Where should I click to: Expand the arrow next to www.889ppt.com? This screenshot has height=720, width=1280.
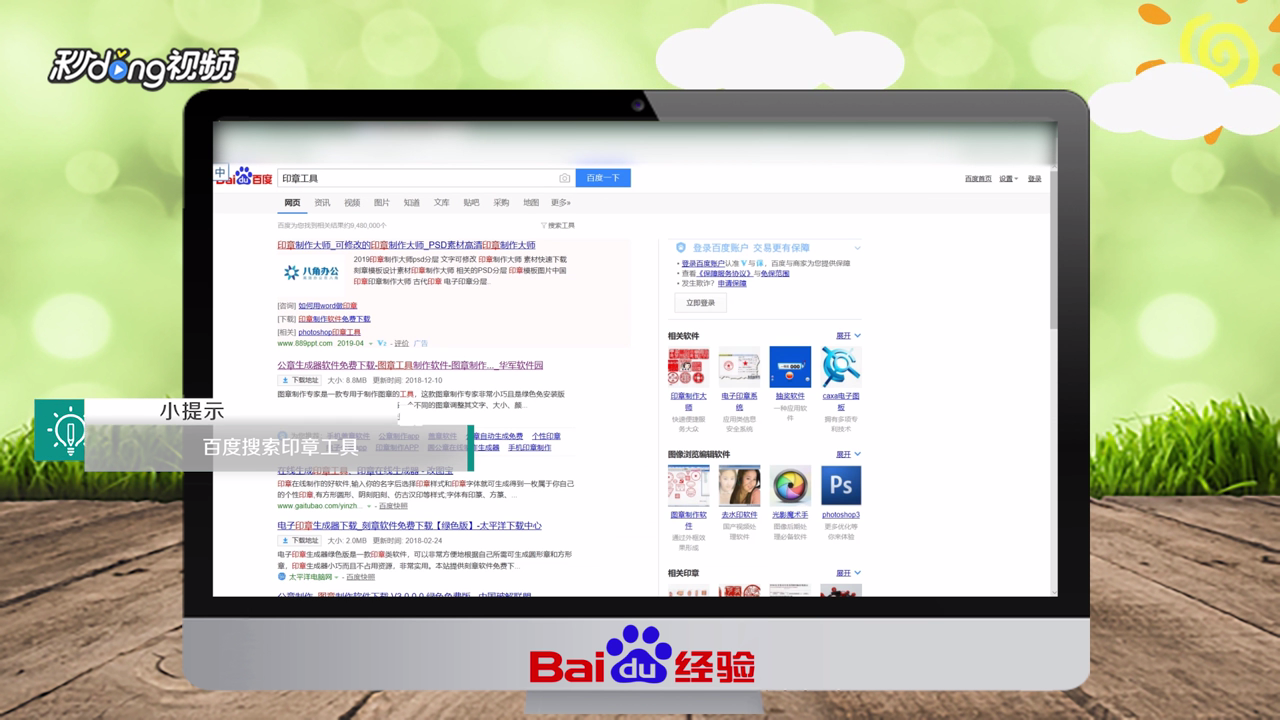tap(370, 344)
